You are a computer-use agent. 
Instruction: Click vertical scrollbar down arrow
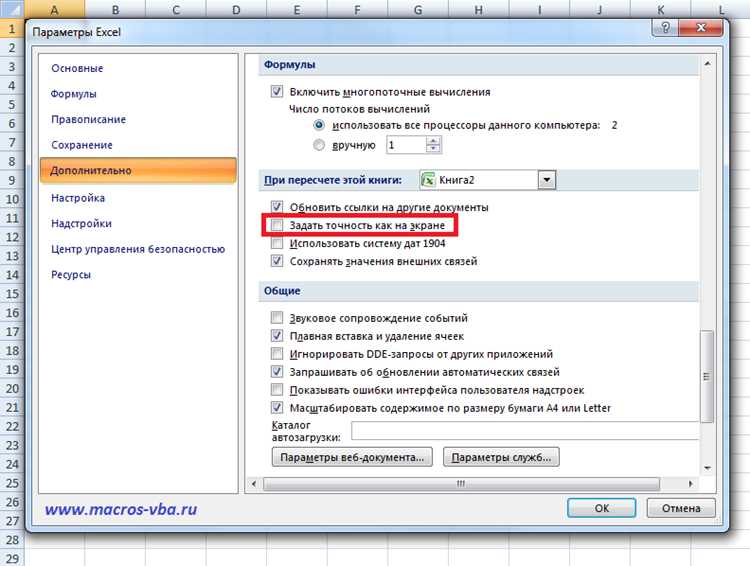pos(707,468)
